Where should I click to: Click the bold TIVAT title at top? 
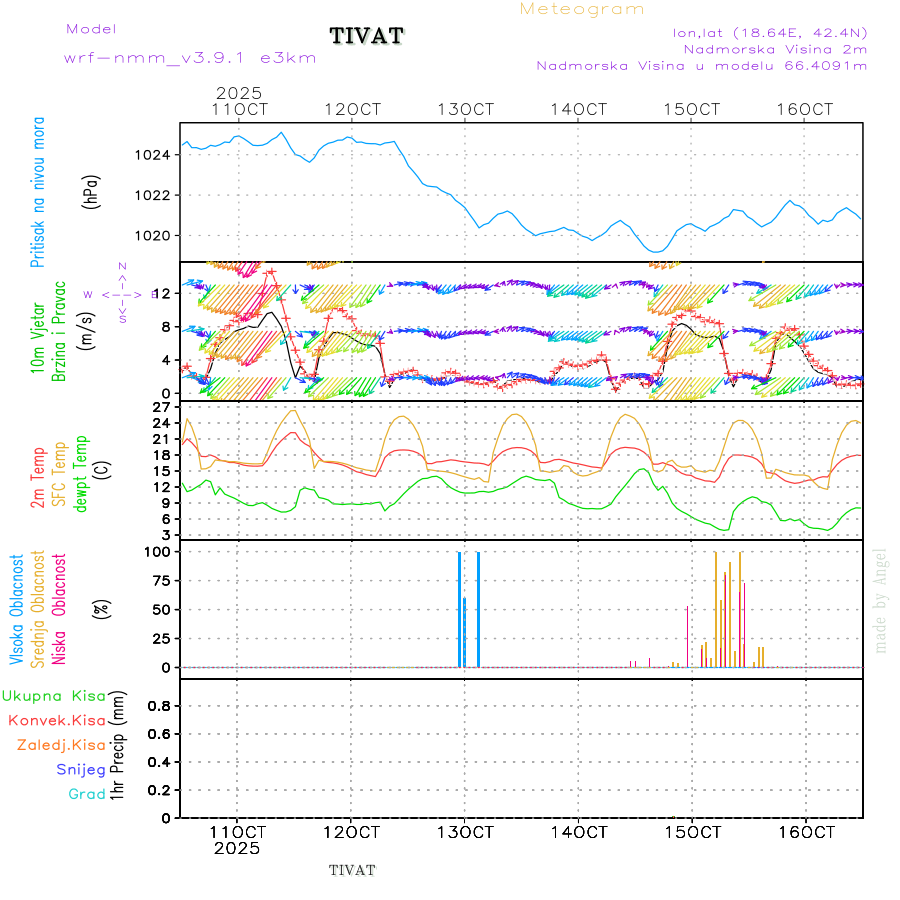pyautogui.click(x=367, y=37)
